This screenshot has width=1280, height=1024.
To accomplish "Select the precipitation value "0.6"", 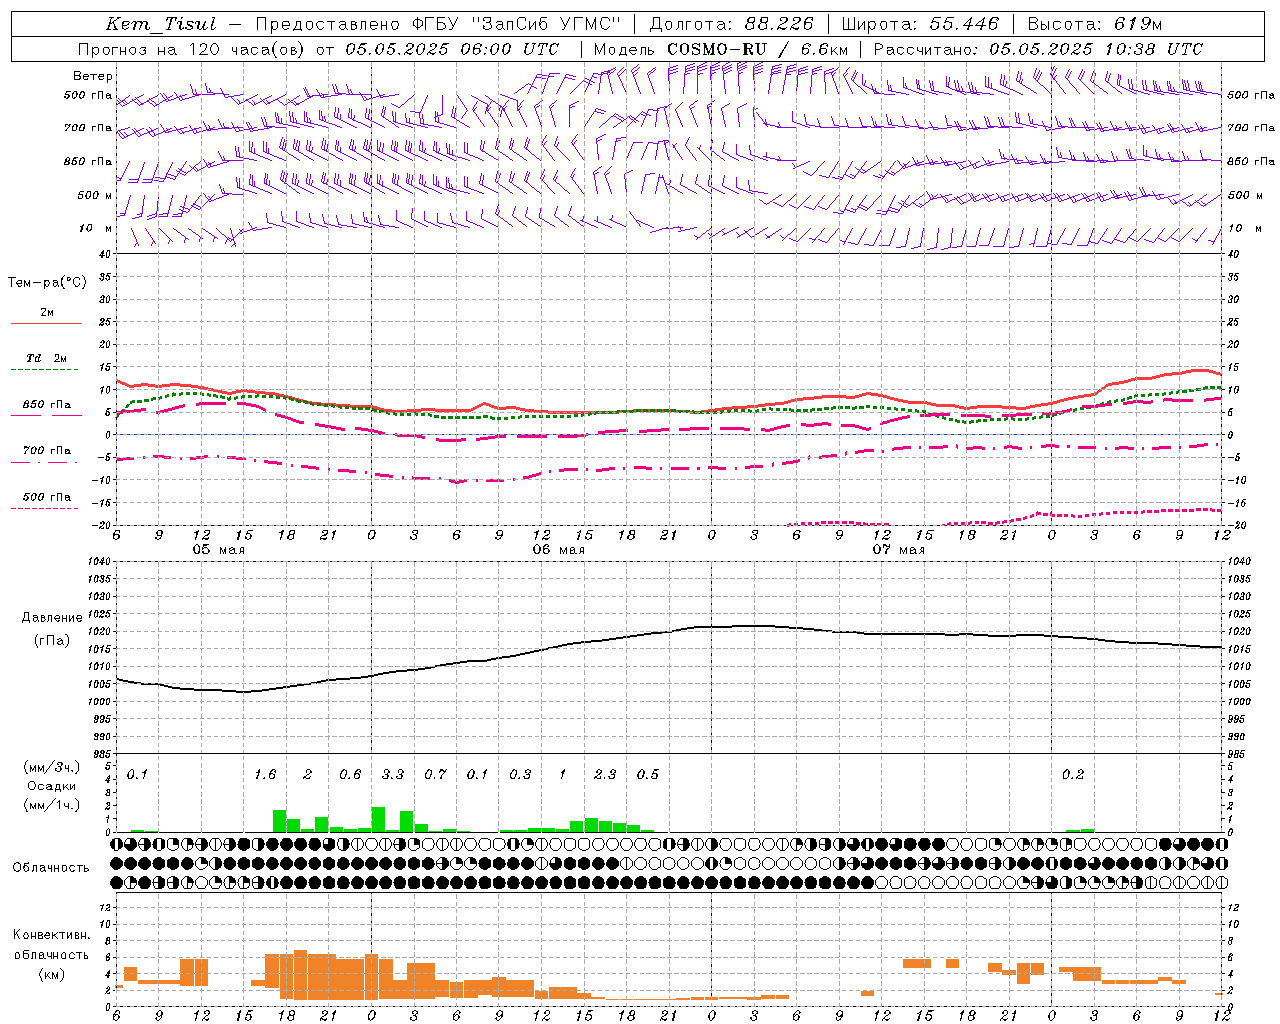I will pyautogui.click(x=350, y=774).
